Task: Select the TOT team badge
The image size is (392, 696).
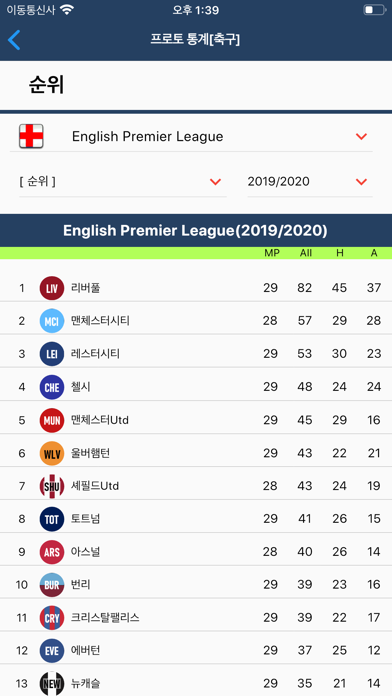Action: click(x=51, y=519)
